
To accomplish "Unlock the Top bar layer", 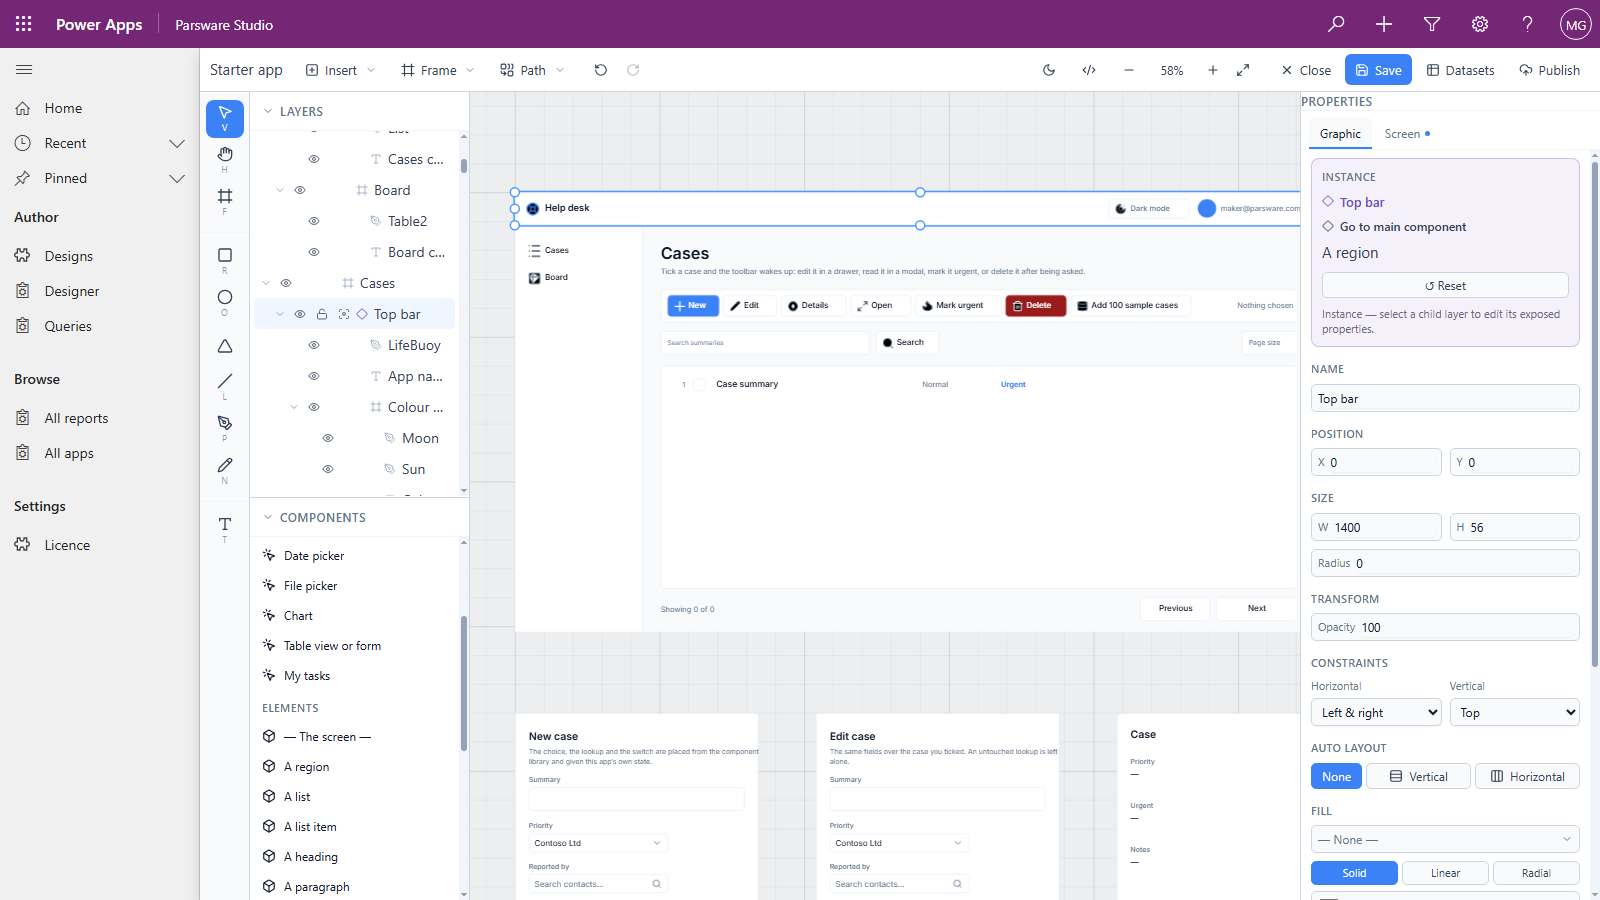I will click(322, 314).
